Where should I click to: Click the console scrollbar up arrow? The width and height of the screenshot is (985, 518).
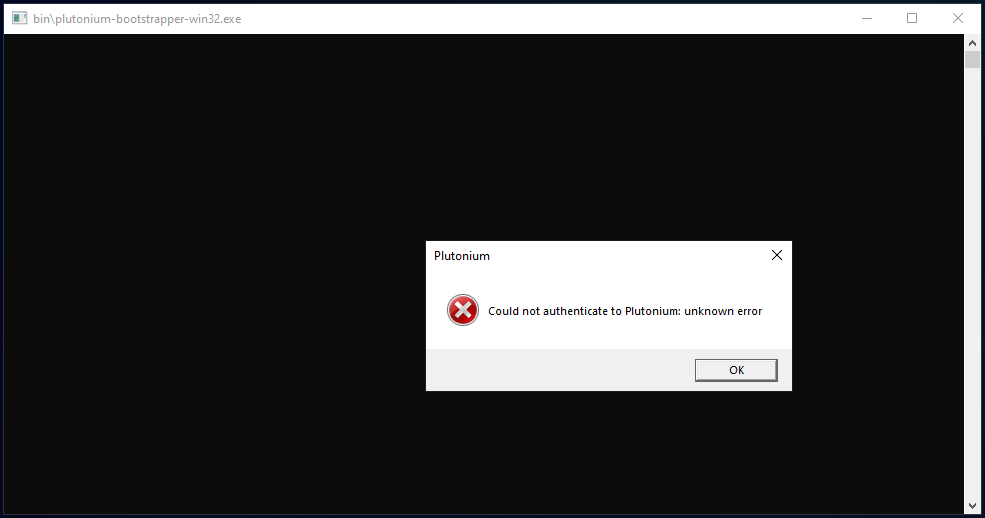(x=972, y=43)
